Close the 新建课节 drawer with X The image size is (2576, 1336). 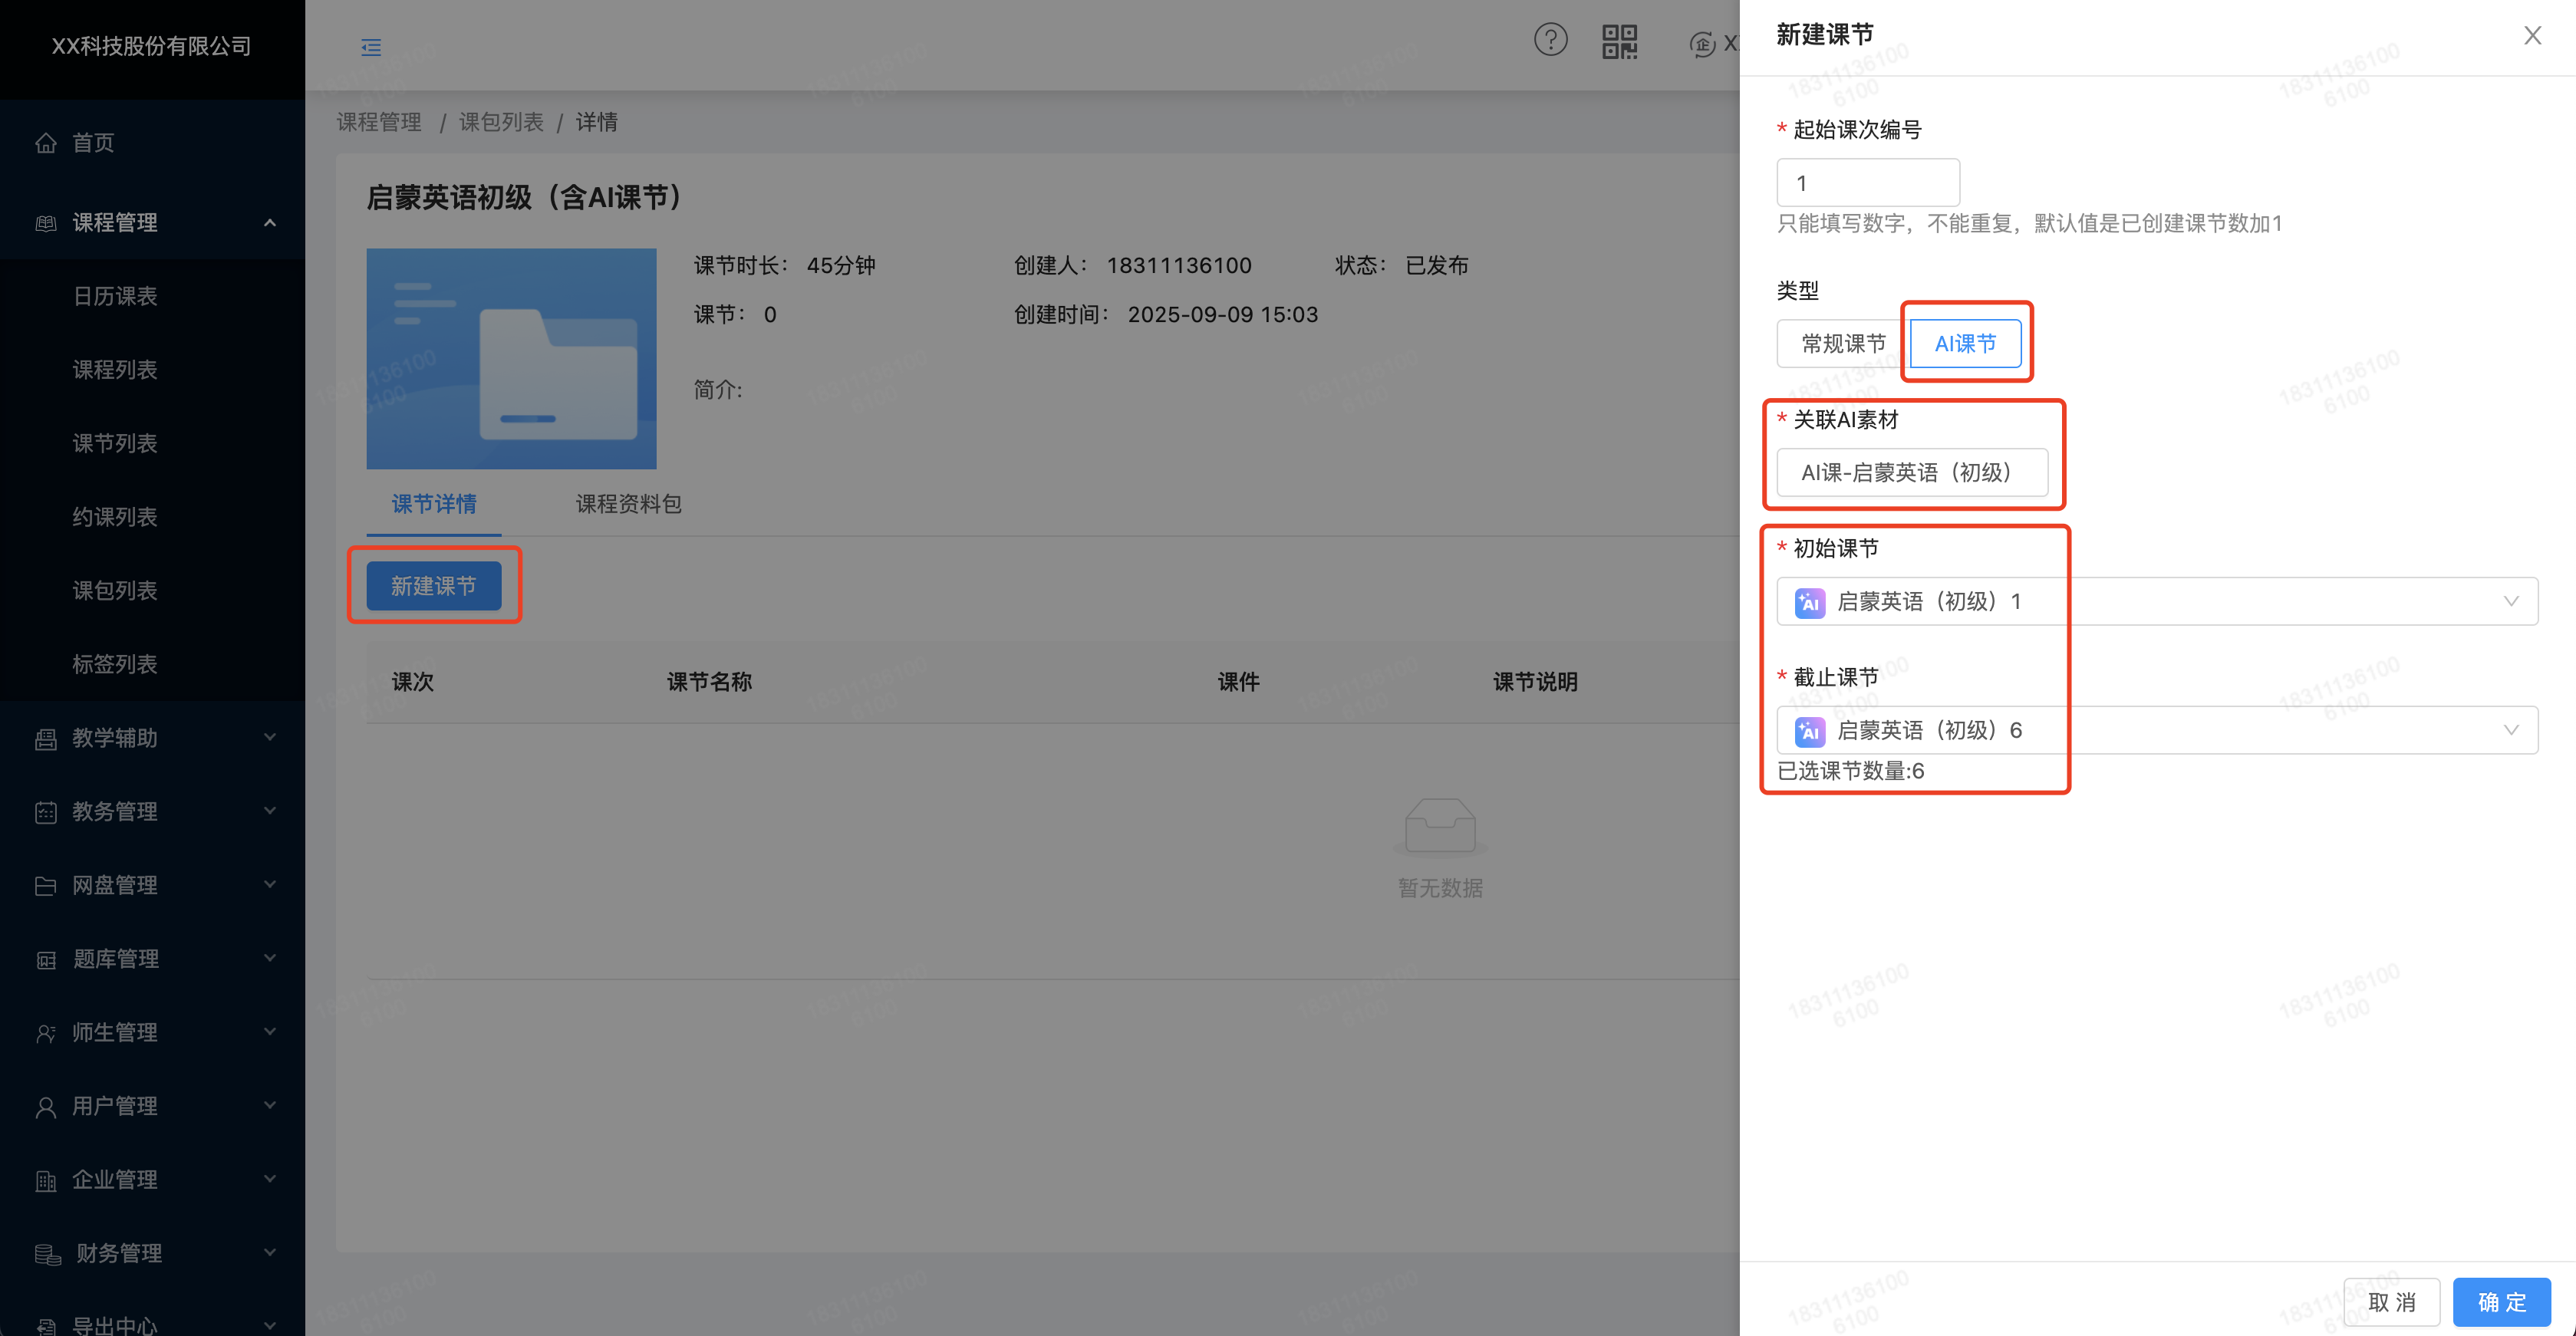[x=2532, y=36]
